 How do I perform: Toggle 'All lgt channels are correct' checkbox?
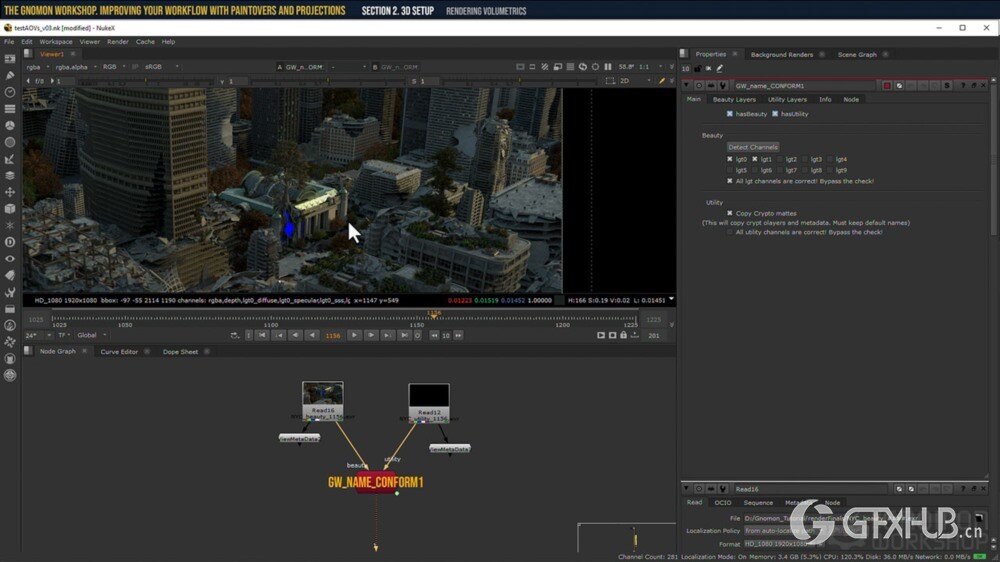pyautogui.click(x=730, y=181)
